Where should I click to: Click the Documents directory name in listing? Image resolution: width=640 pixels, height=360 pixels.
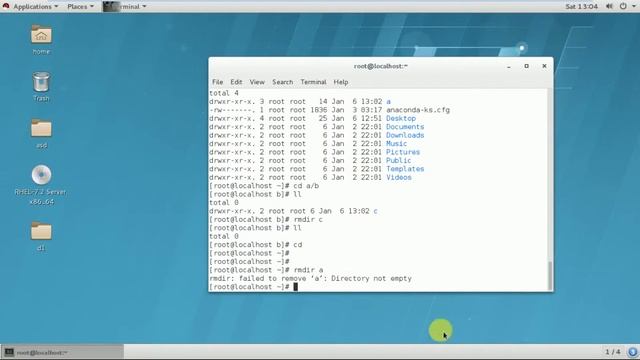click(x=405, y=127)
